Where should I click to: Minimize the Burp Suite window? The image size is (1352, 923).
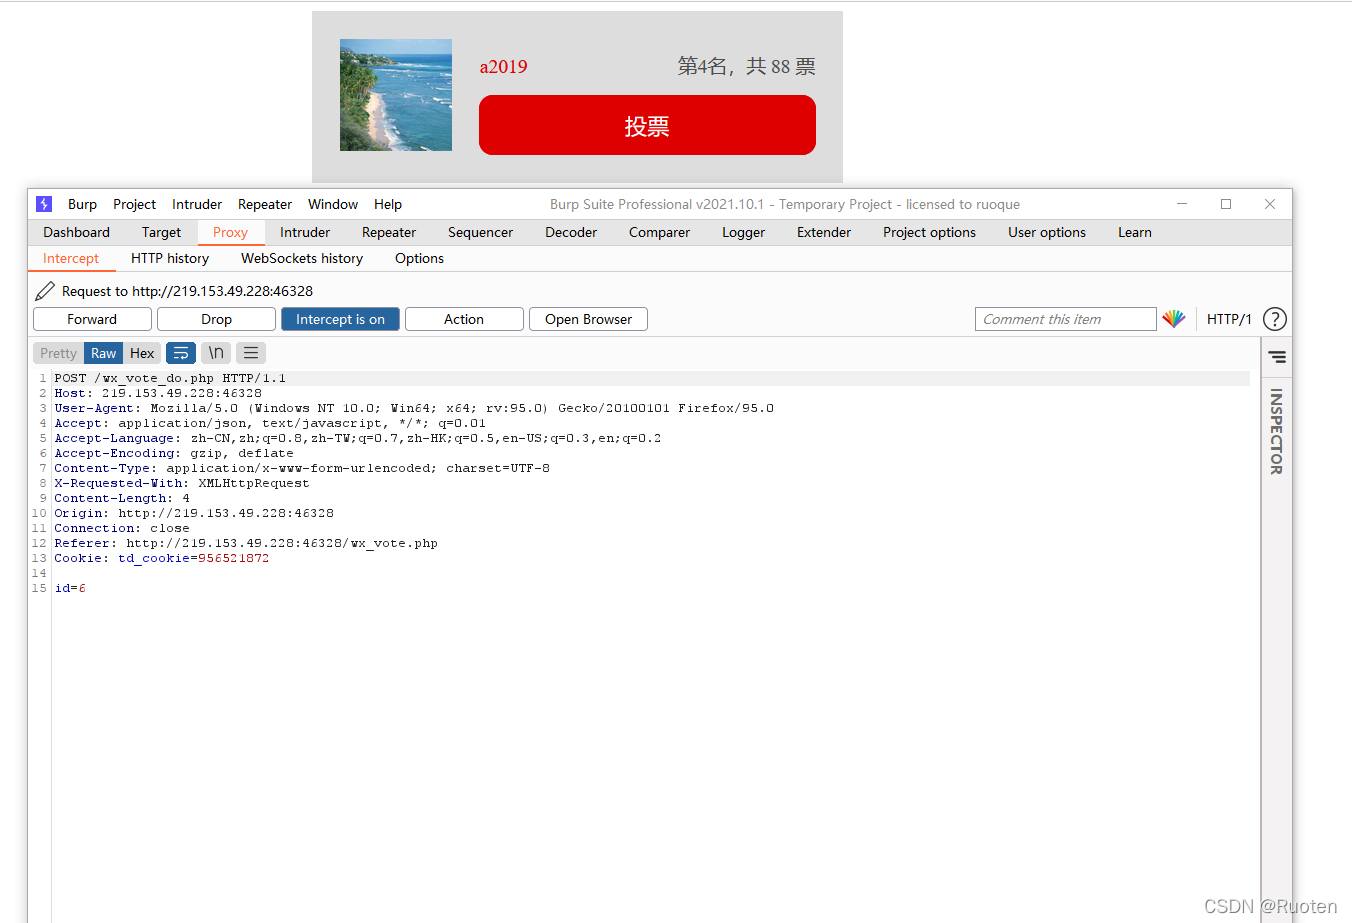pyautogui.click(x=1182, y=204)
